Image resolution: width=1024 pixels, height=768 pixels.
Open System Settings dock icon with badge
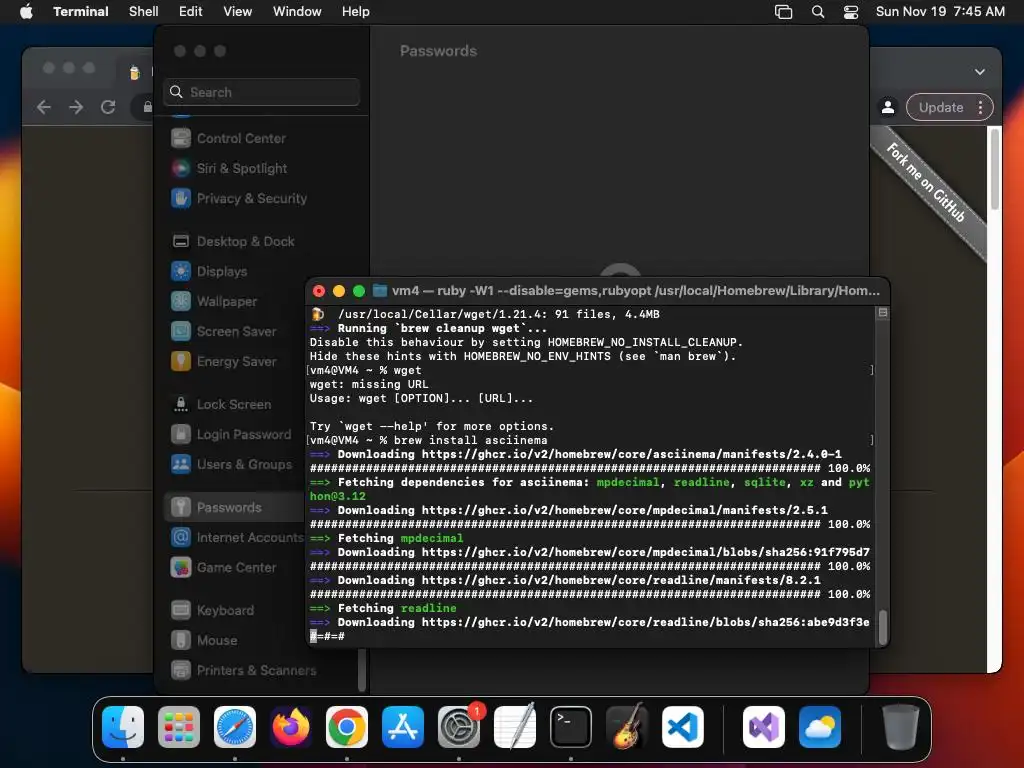tap(459, 727)
